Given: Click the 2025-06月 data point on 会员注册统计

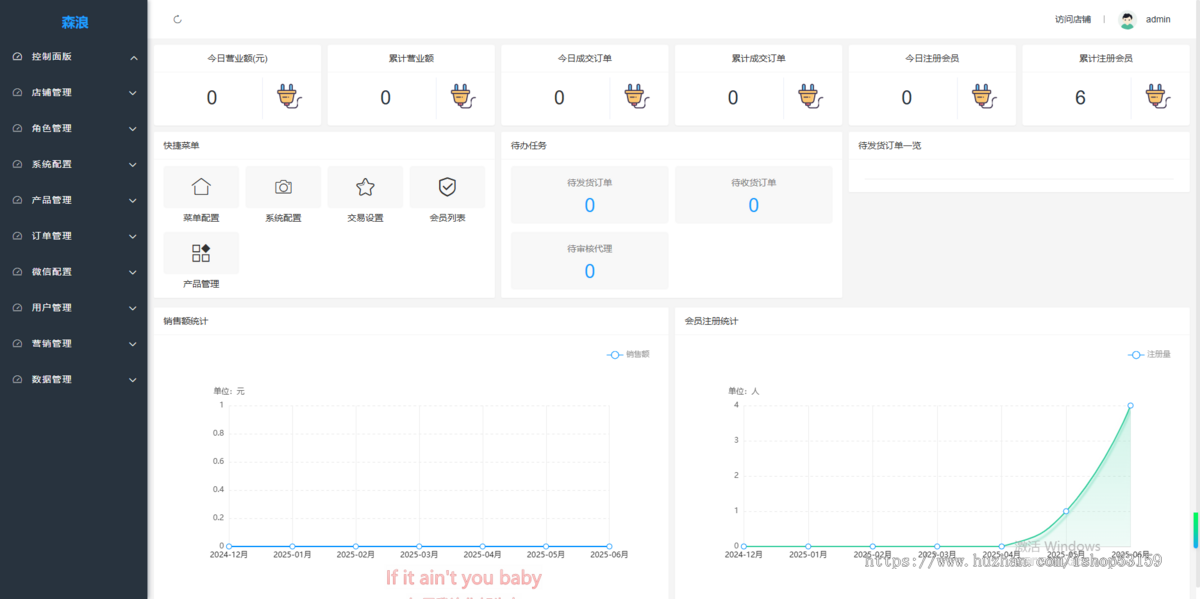Looking at the screenshot, I should pos(1130,405).
